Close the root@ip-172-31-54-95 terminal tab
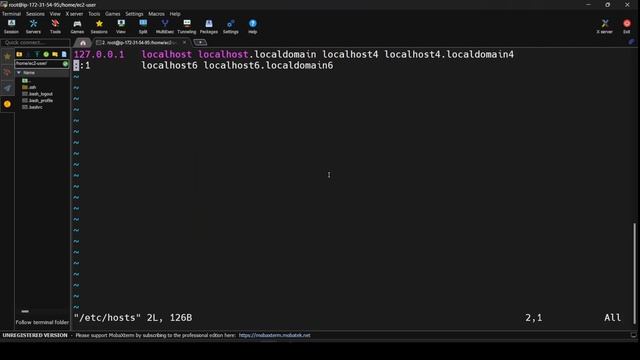Screen dimensions: 640x360 tap(184, 42)
